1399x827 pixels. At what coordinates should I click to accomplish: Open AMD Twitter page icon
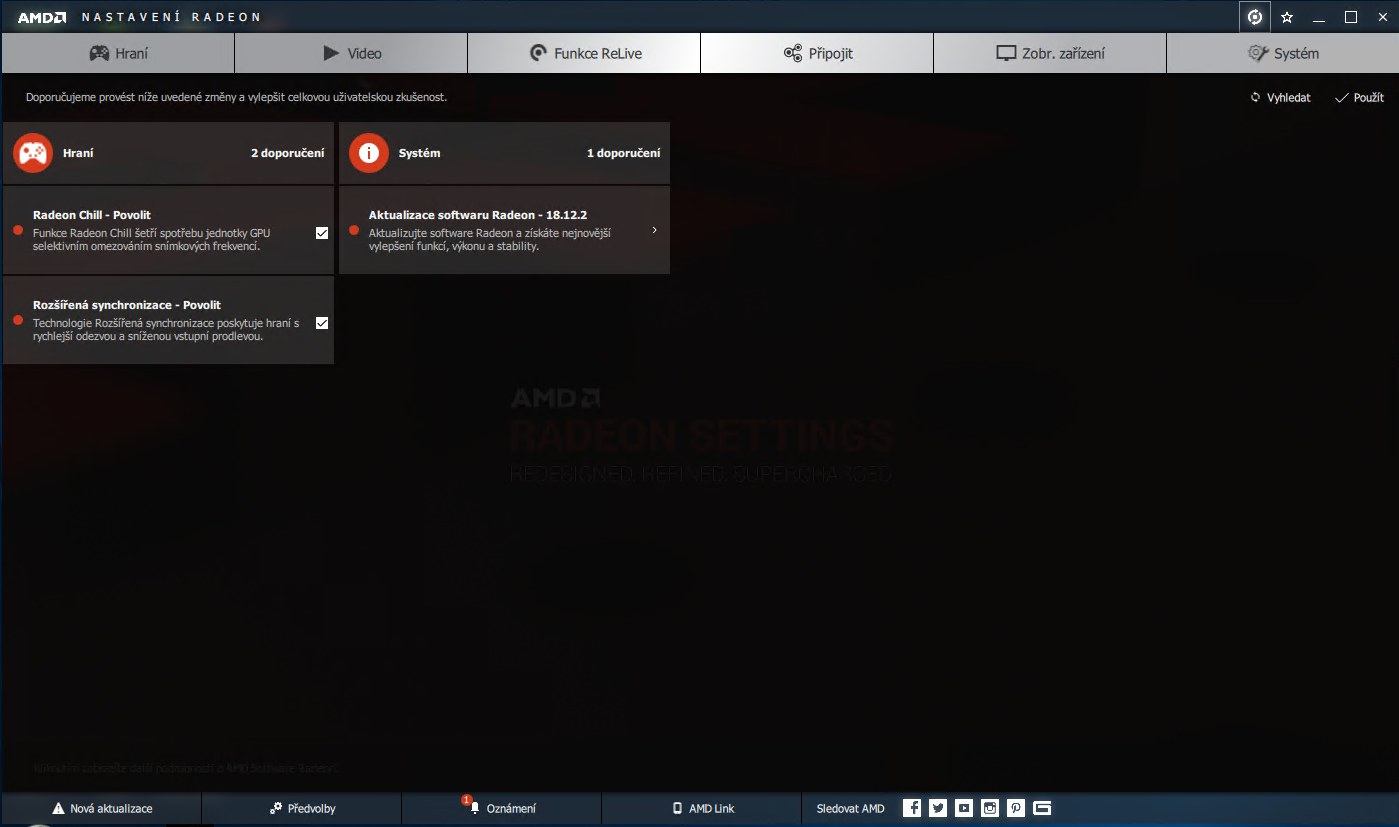point(938,808)
